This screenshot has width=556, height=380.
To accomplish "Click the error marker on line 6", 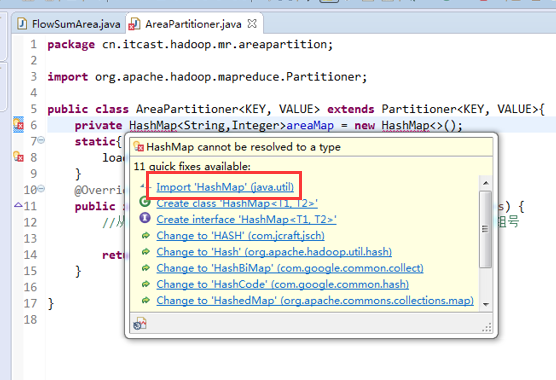I will tap(18, 125).
